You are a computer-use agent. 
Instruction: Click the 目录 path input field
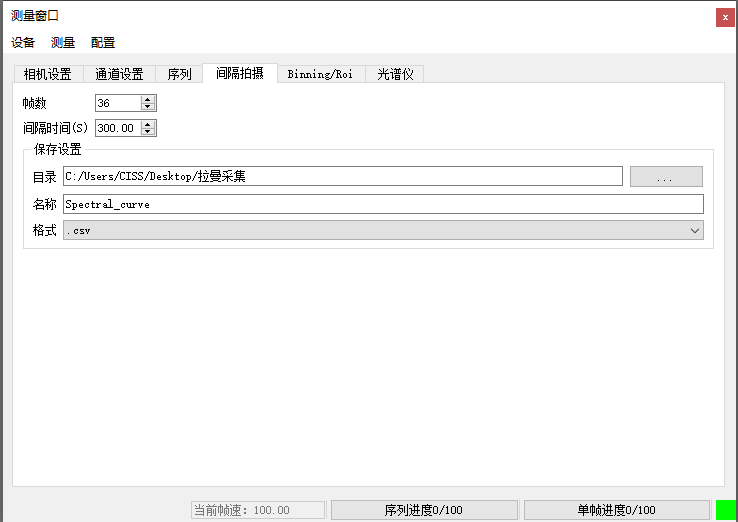click(x=342, y=176)
